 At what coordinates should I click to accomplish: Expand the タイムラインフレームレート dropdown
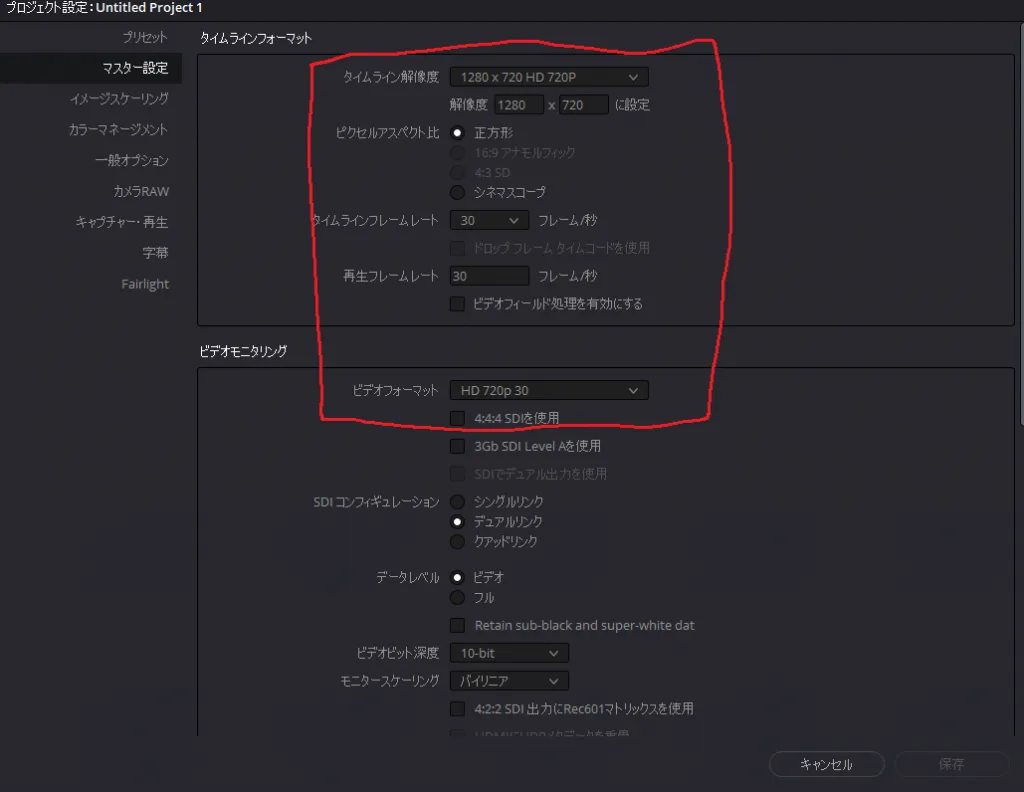(488, 220)
